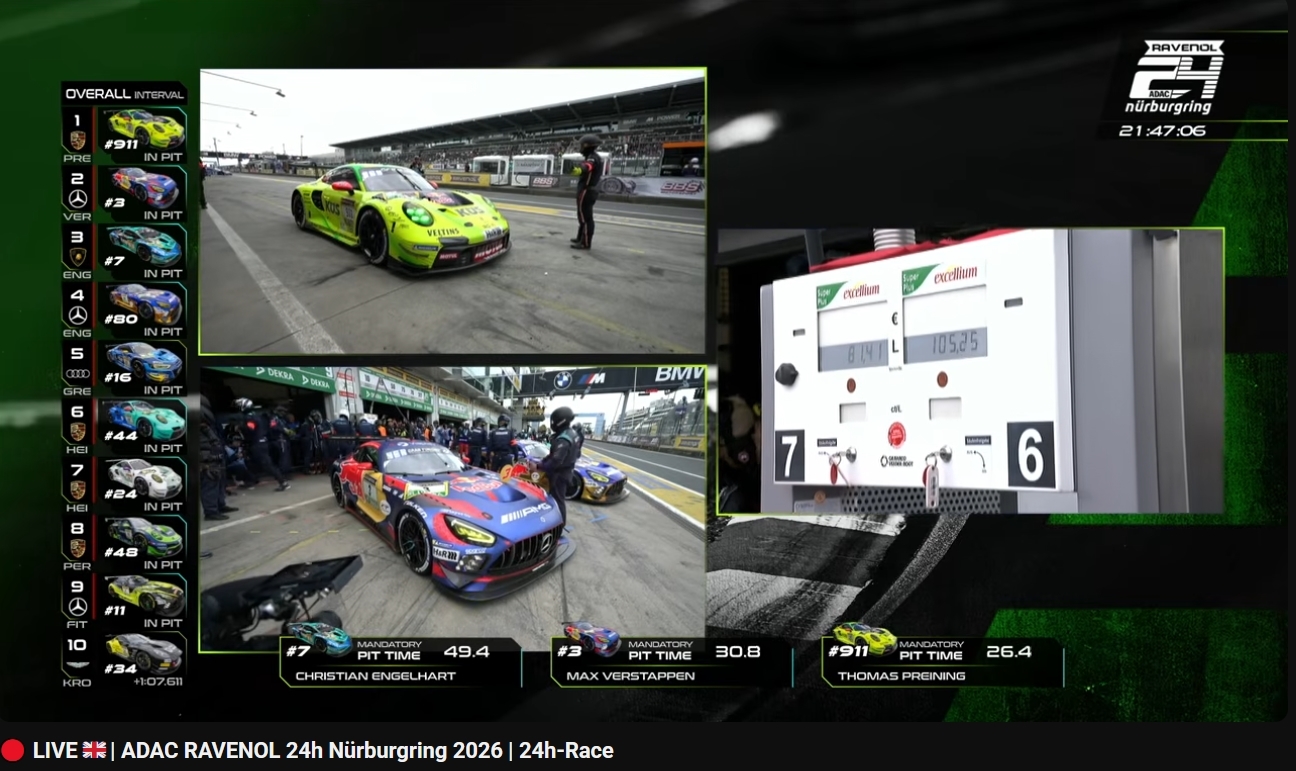Click the Porsche logo beside #44
The image size is (1296, 771).
click(77, 431)
